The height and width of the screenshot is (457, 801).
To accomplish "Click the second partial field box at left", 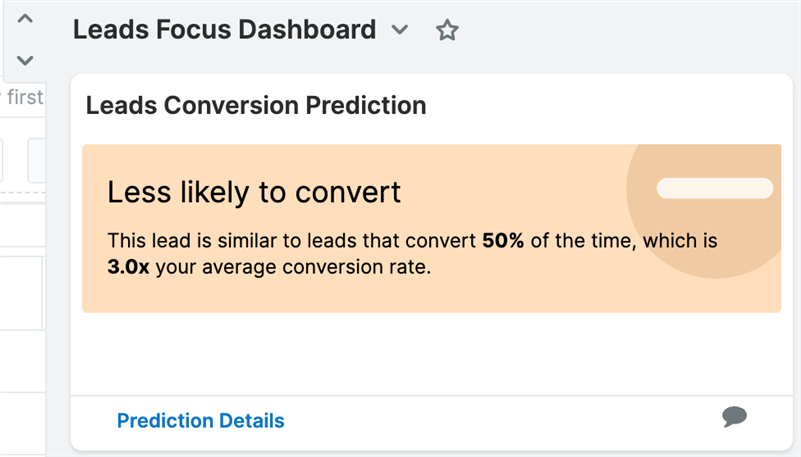I will click(38, 160).
